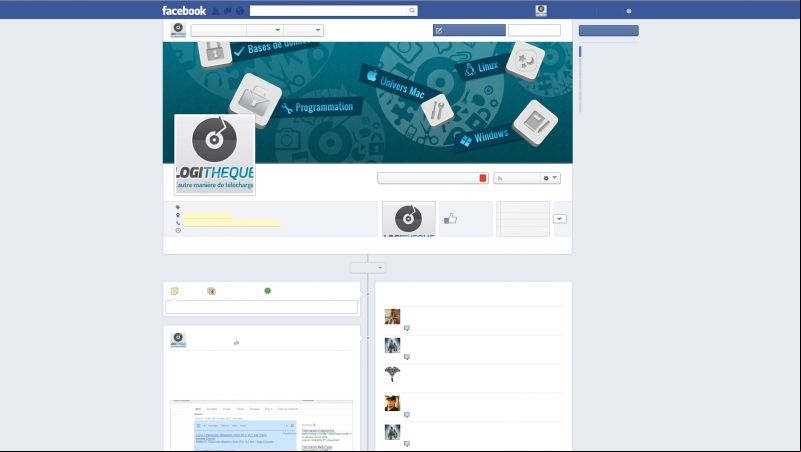This screenshot has width=801, height=452.
Task: Click the black winged emblem avatar
Action: tap(392, 374)
